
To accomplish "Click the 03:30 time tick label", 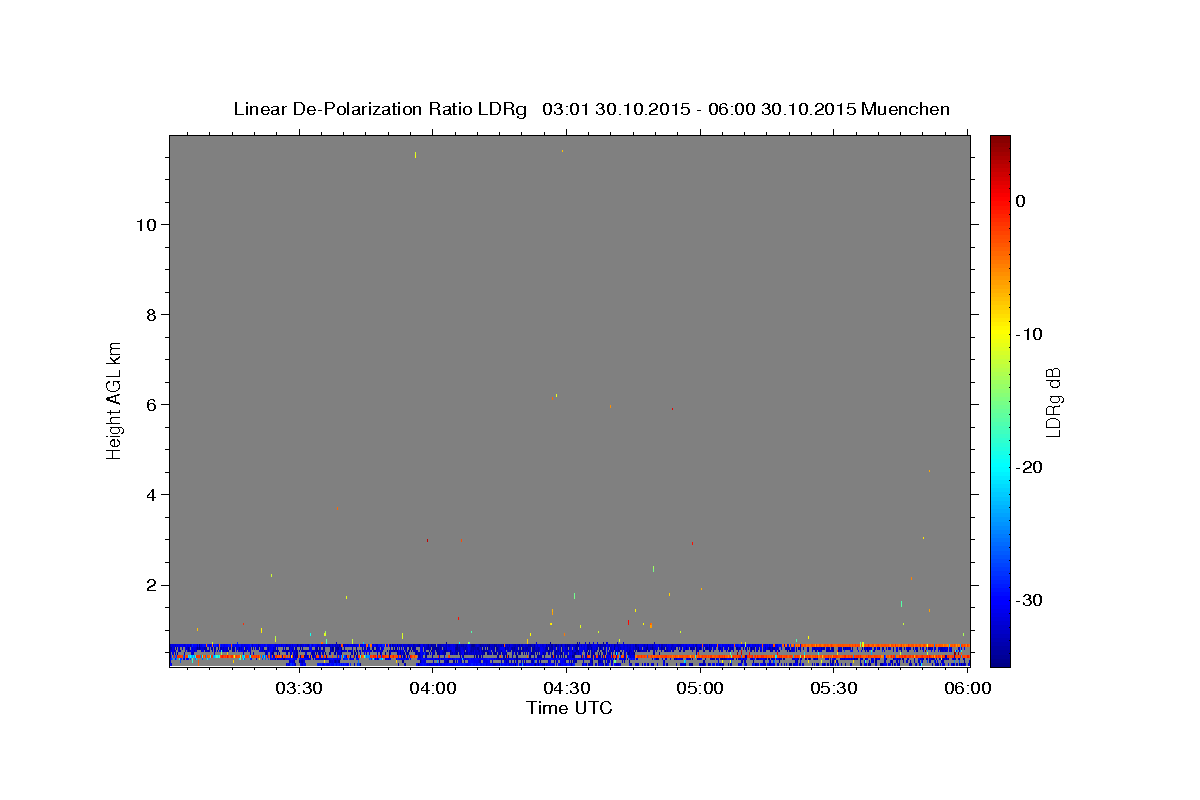I will [299, 688].
